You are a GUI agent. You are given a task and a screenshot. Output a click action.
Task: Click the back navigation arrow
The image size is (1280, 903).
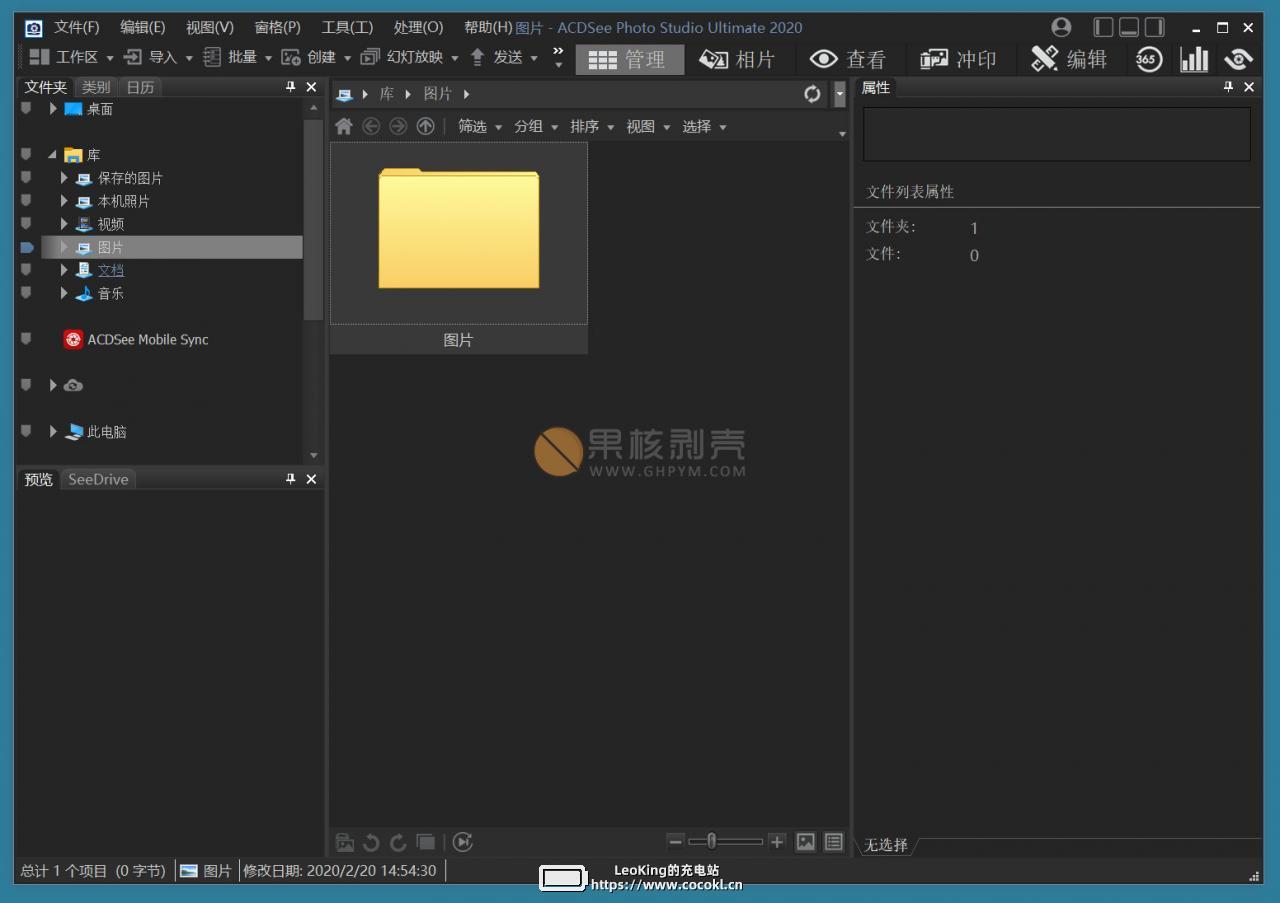(x=371, y=126)
